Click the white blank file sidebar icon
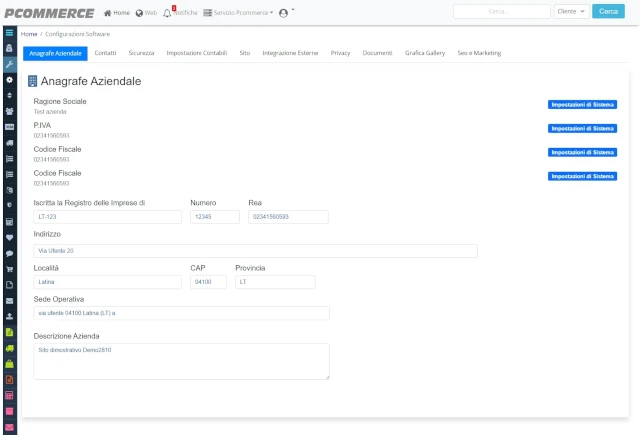The image size is (640, 435). 9,285
